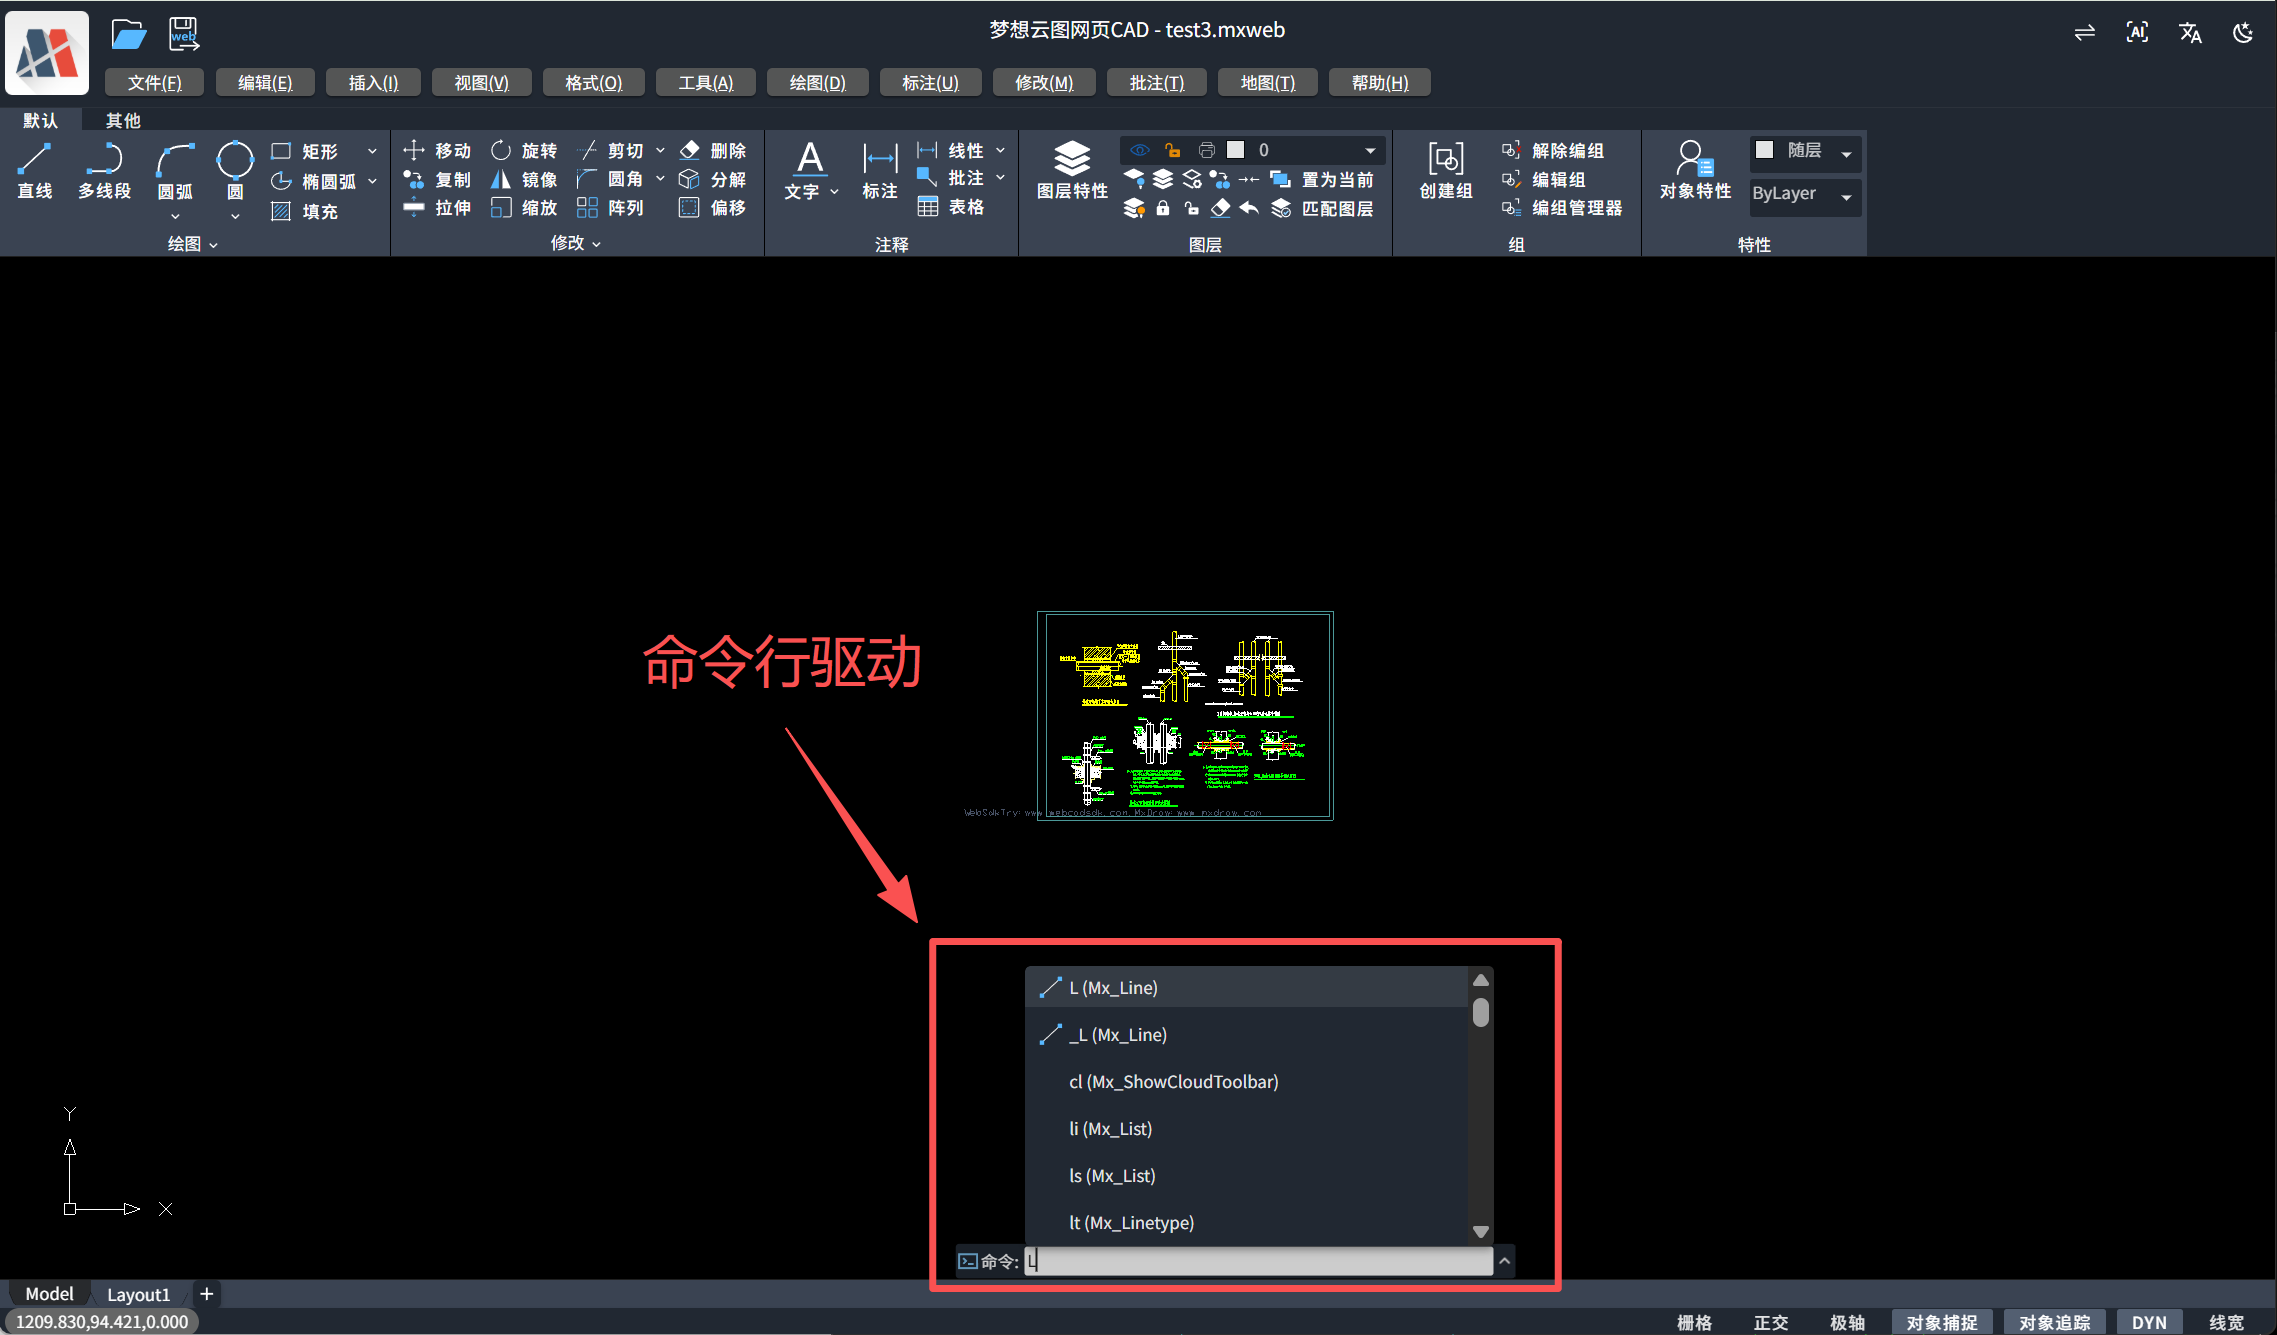Open the Edit (编辑) menu
This screenshot has height=1335, width=2277.
(265, 82)
